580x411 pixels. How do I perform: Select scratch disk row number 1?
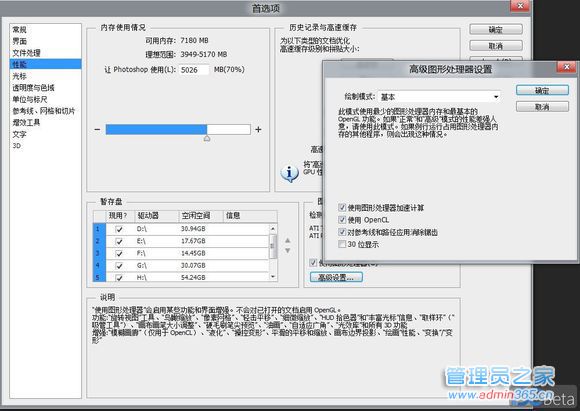pyautogui.click(x=99, y=229)
